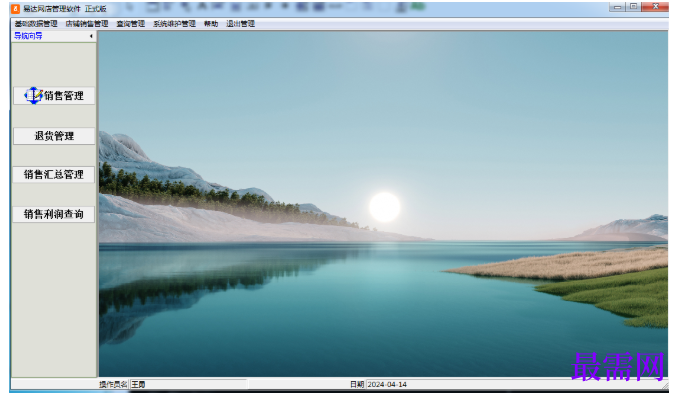Open the 帮助 menu
This screenshot has width=683, height=398.
coord(211,24)
